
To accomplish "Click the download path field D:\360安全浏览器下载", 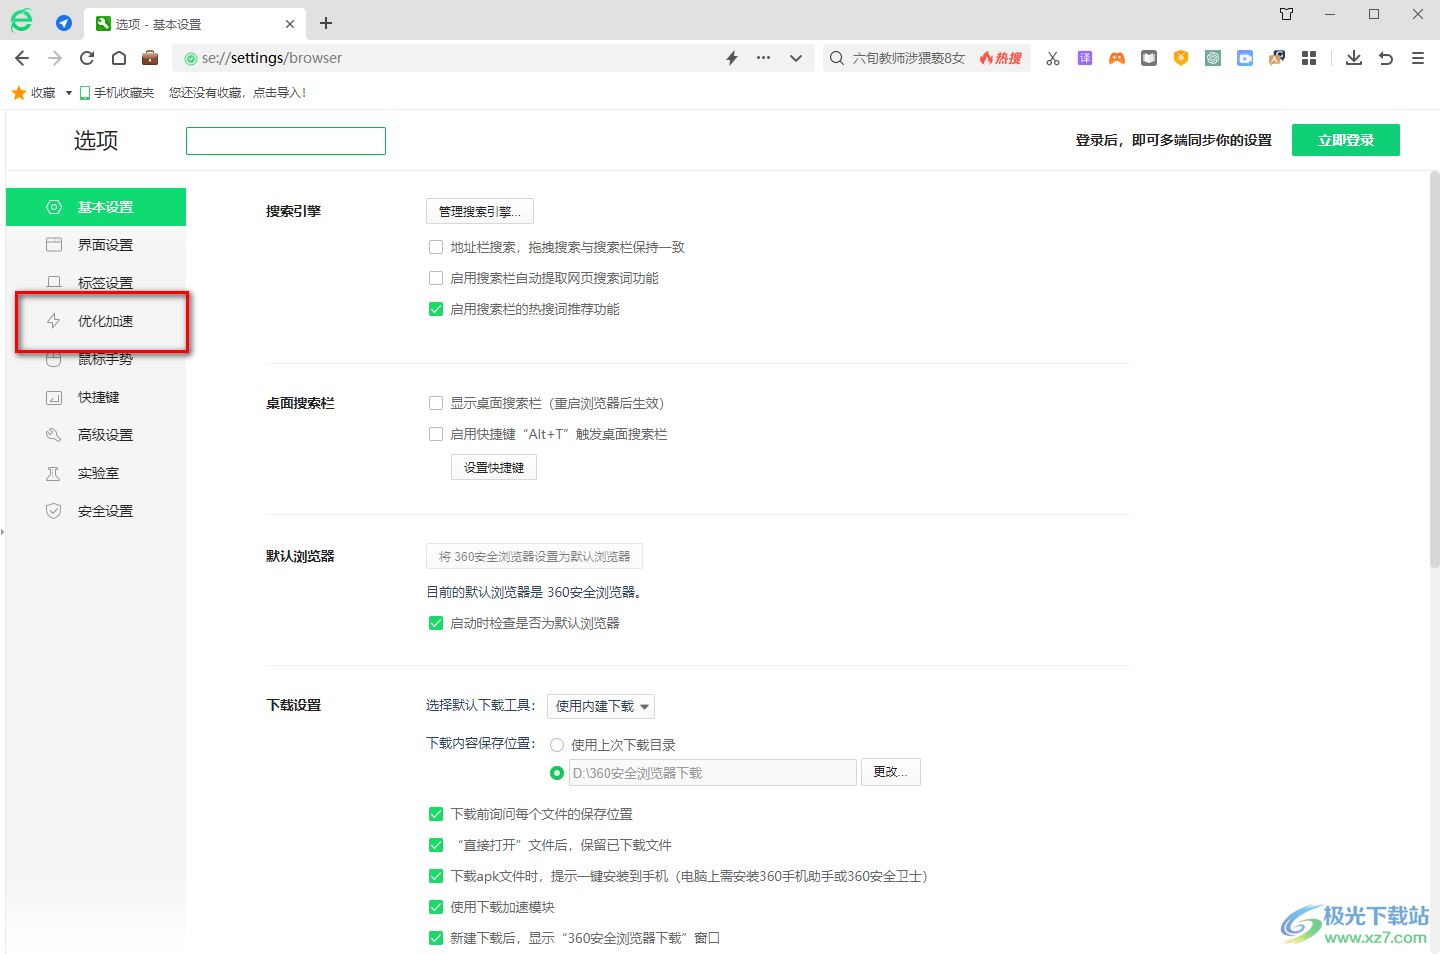I will pos(713,773).
